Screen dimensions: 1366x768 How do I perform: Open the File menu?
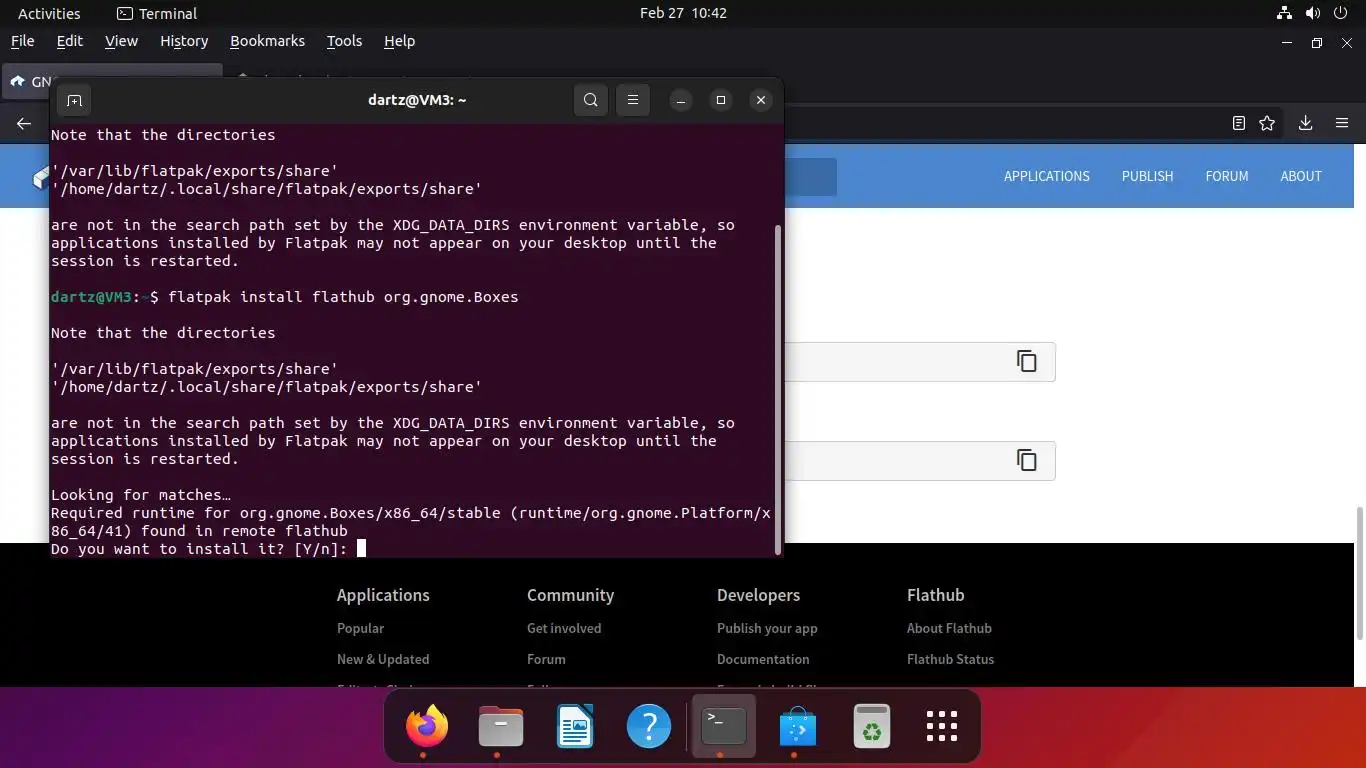coord(22,41)
